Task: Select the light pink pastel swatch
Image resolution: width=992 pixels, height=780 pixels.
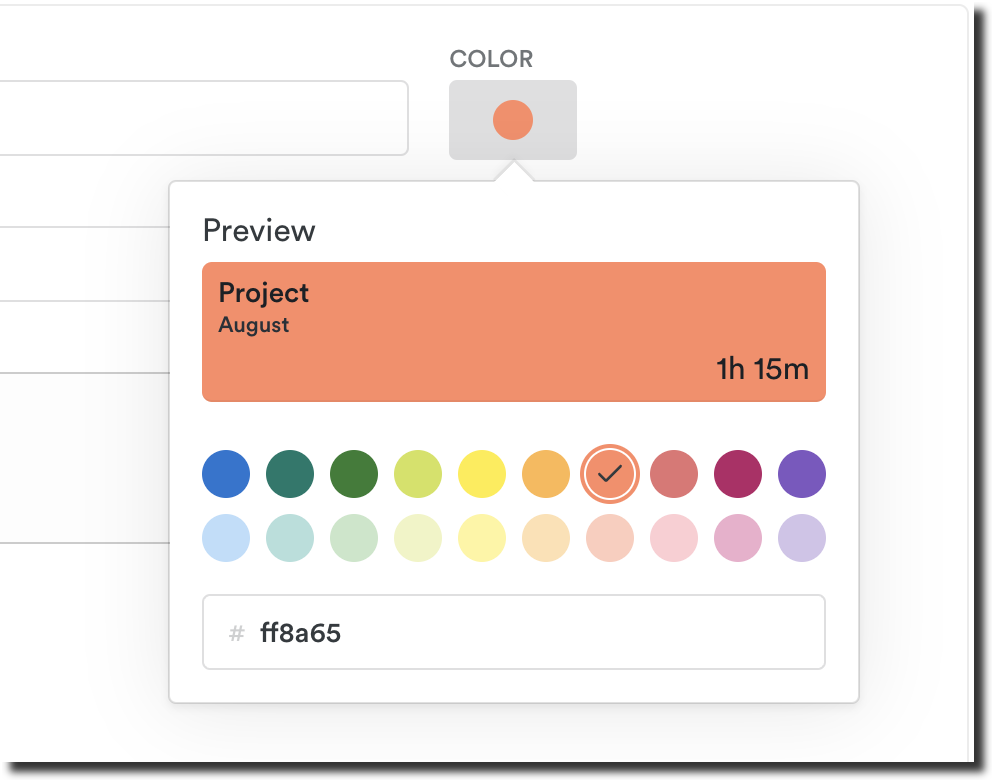Action: 674,538
